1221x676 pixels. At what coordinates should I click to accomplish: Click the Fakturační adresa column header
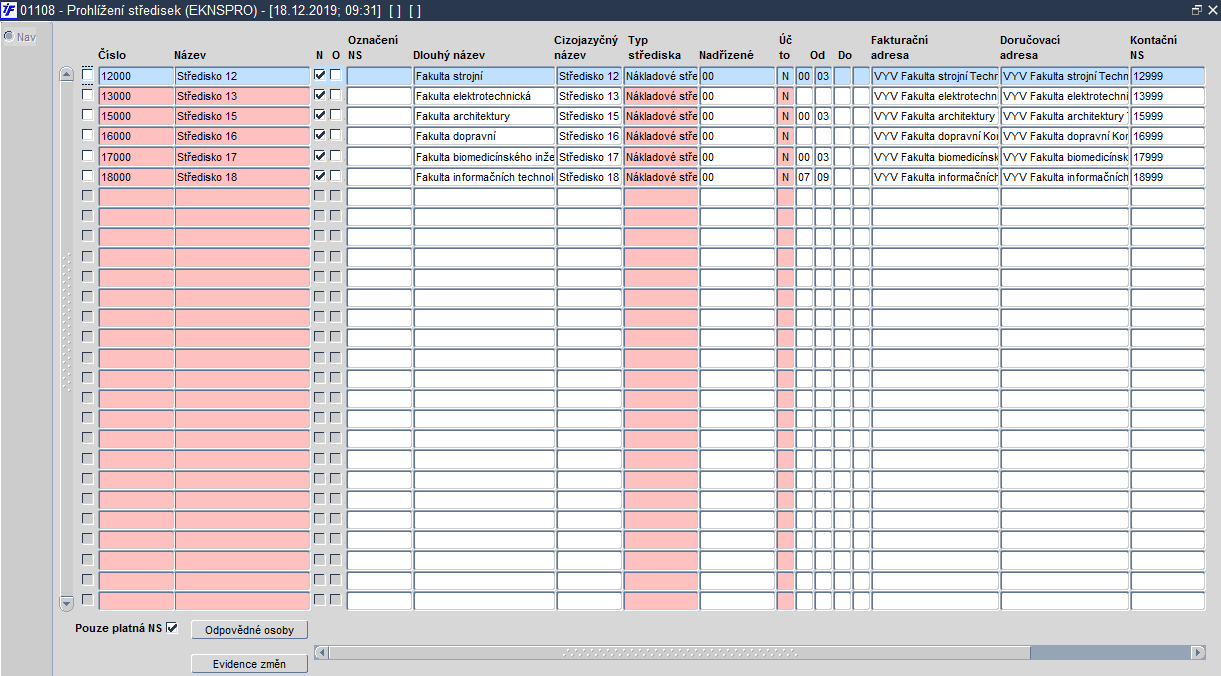(x=900, y=47)
